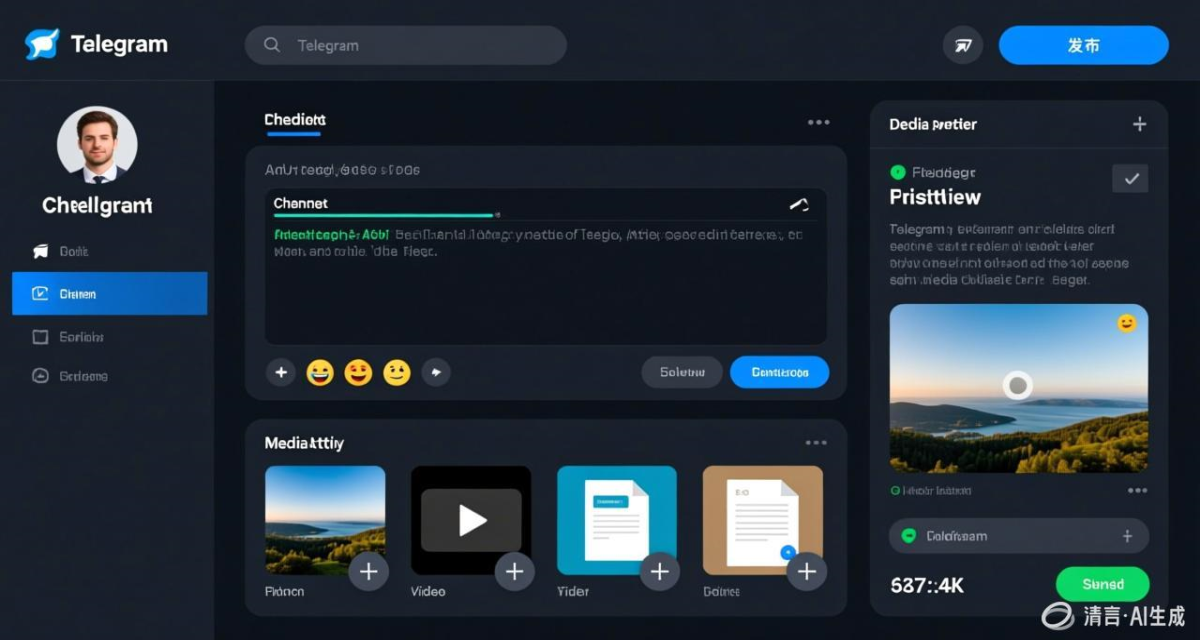Click the blue publish button top right
The image size is (1200, 640).
point(1083,45)
